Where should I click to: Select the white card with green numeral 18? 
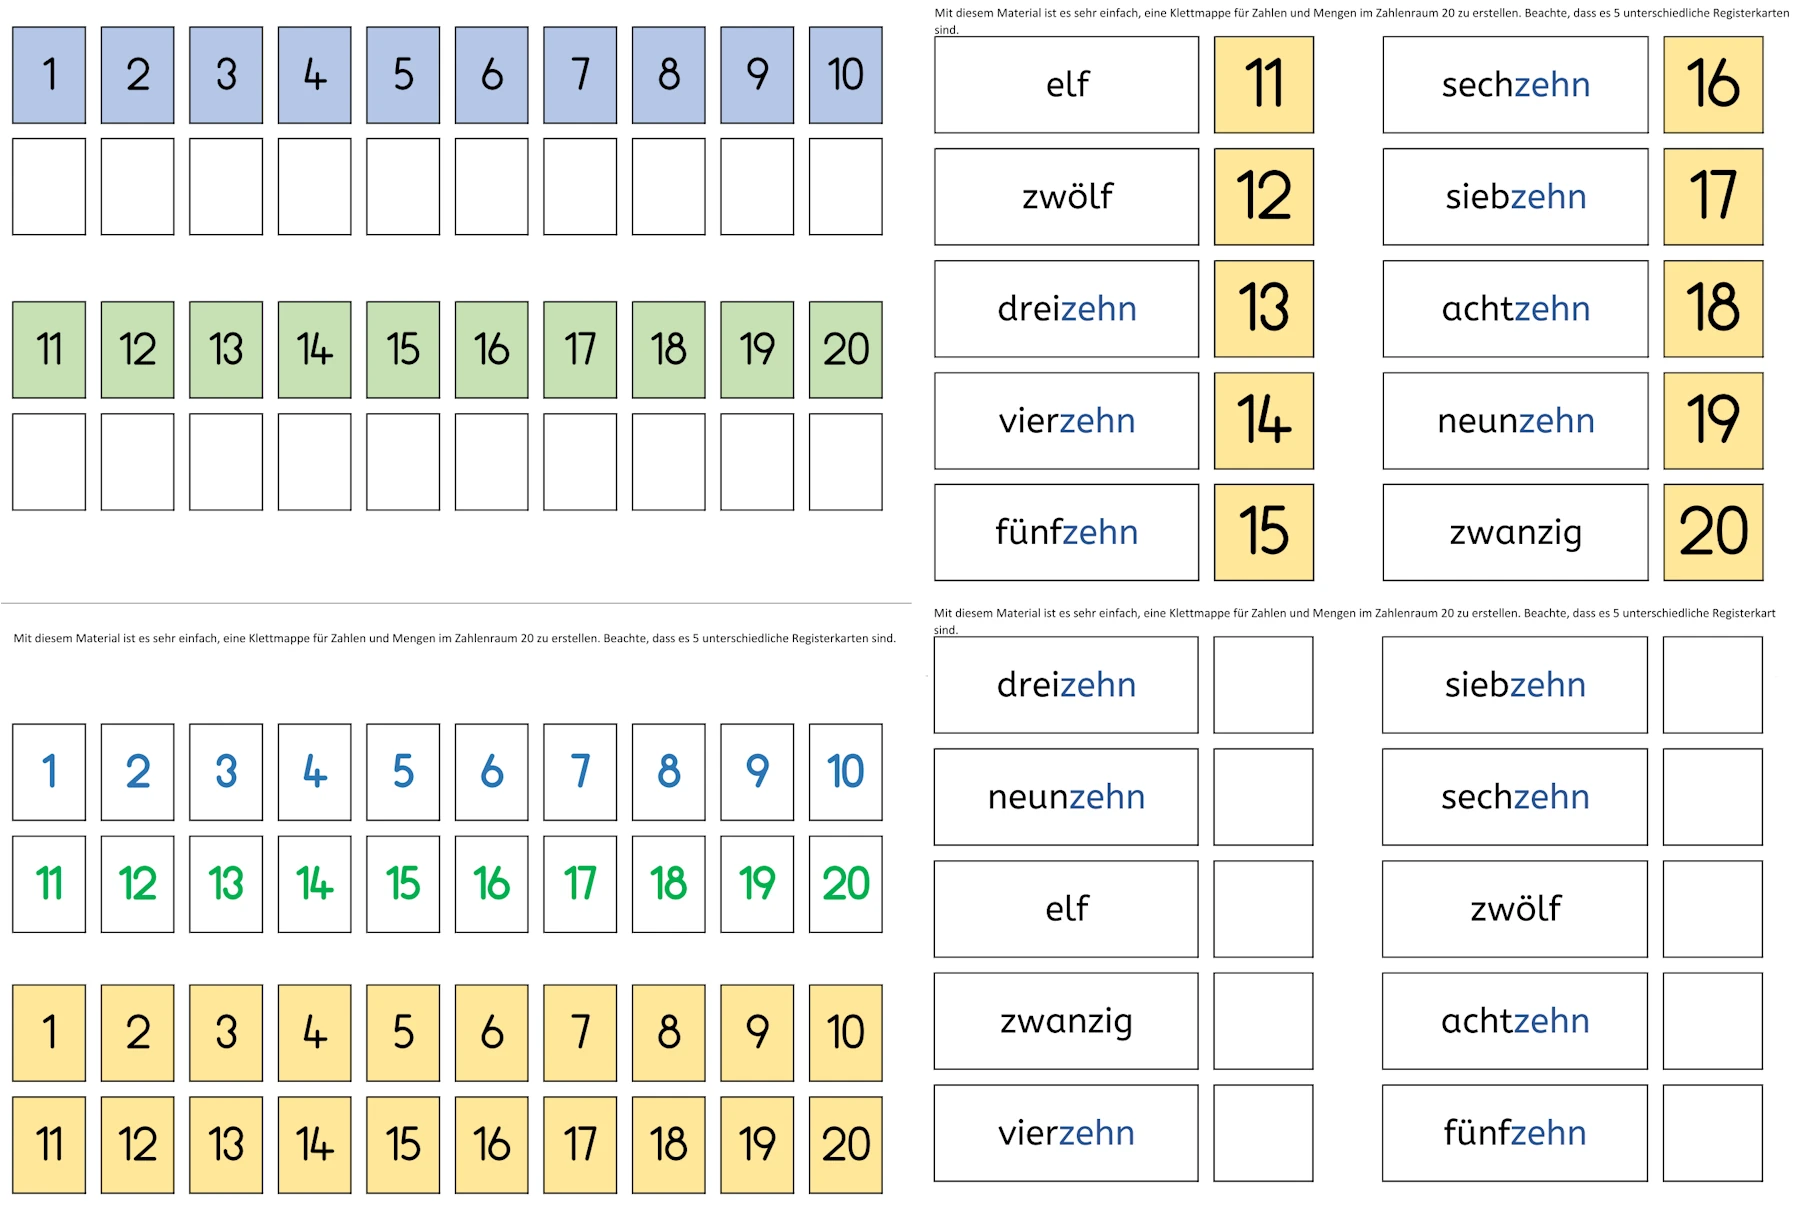click(669, 884)
